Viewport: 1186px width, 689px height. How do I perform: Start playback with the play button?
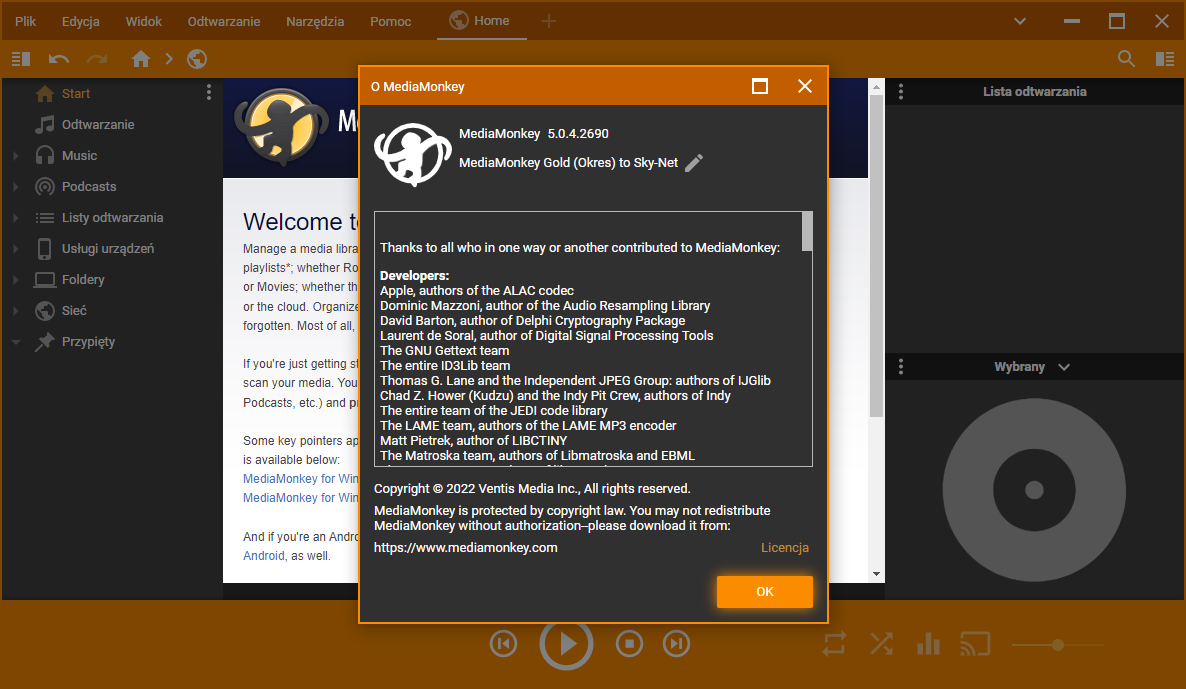pos(566,644)
